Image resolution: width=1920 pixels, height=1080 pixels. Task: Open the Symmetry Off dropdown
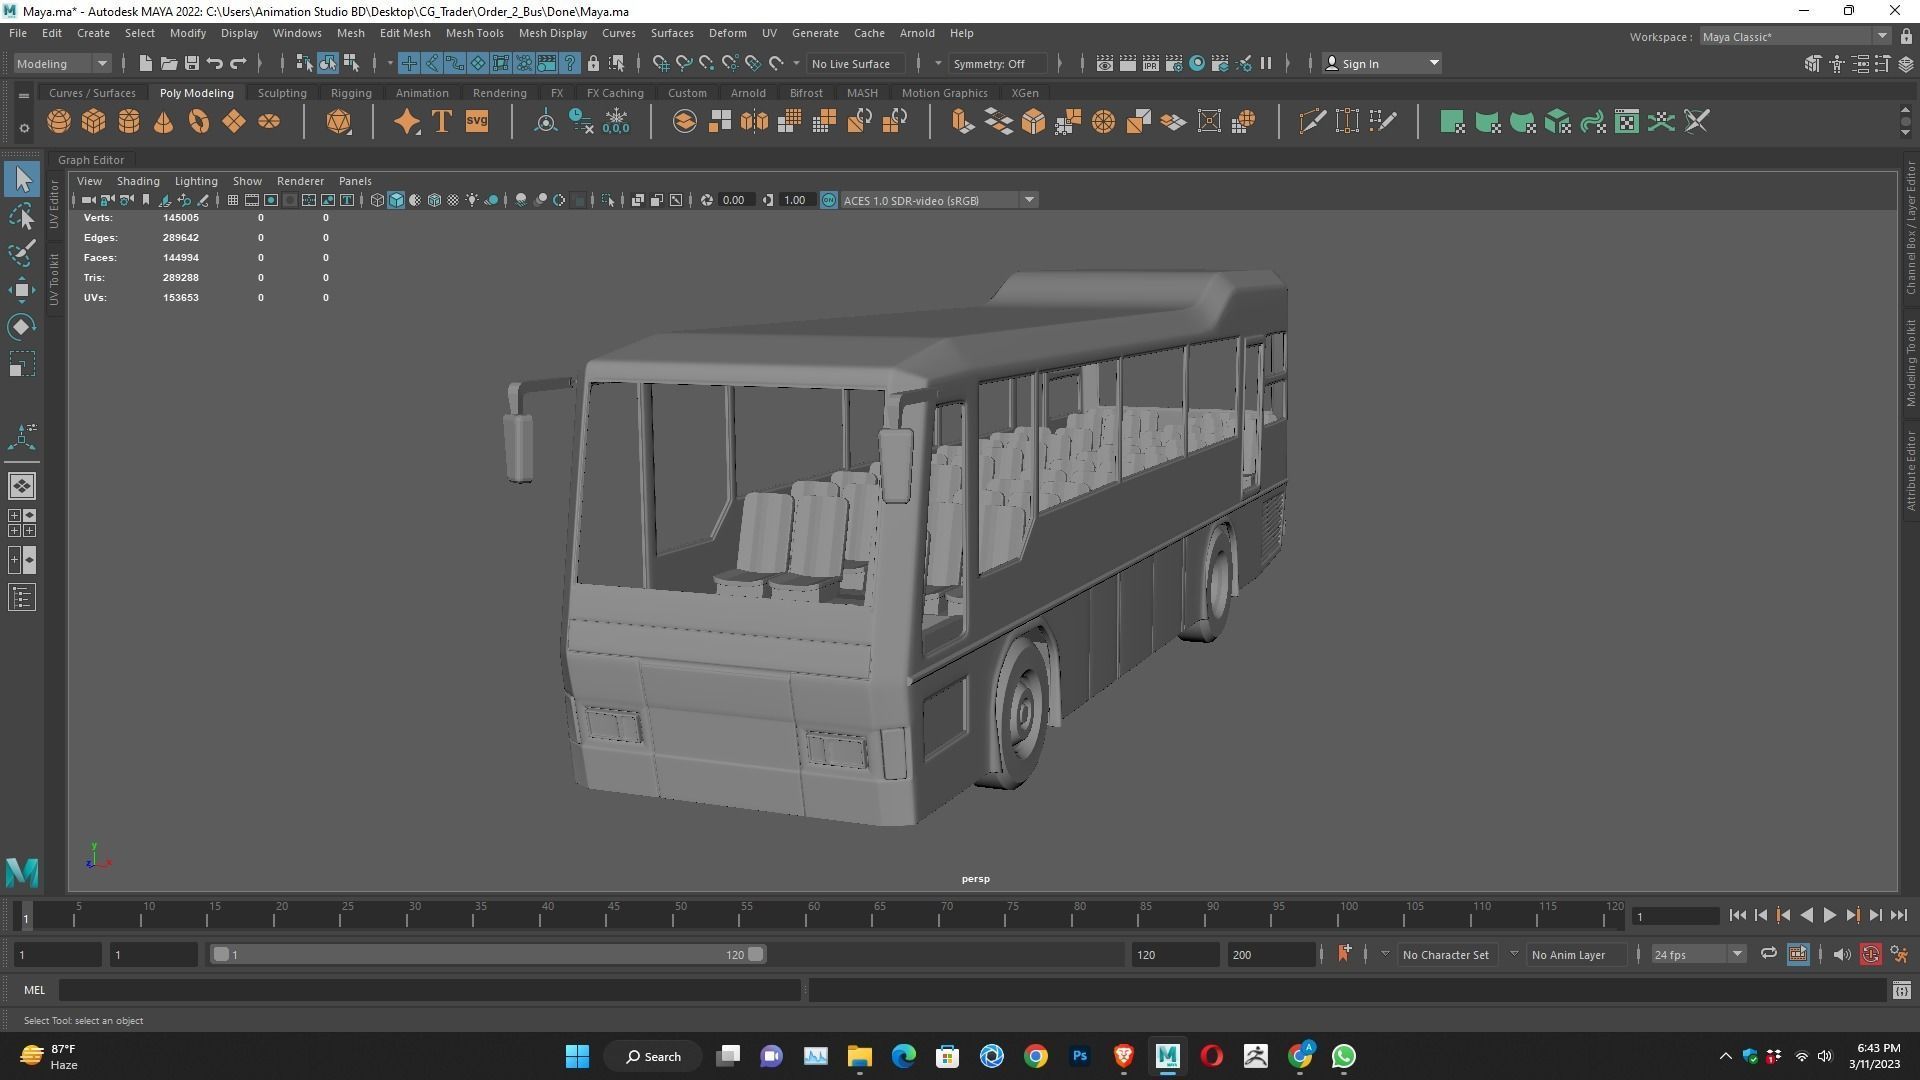998,63
